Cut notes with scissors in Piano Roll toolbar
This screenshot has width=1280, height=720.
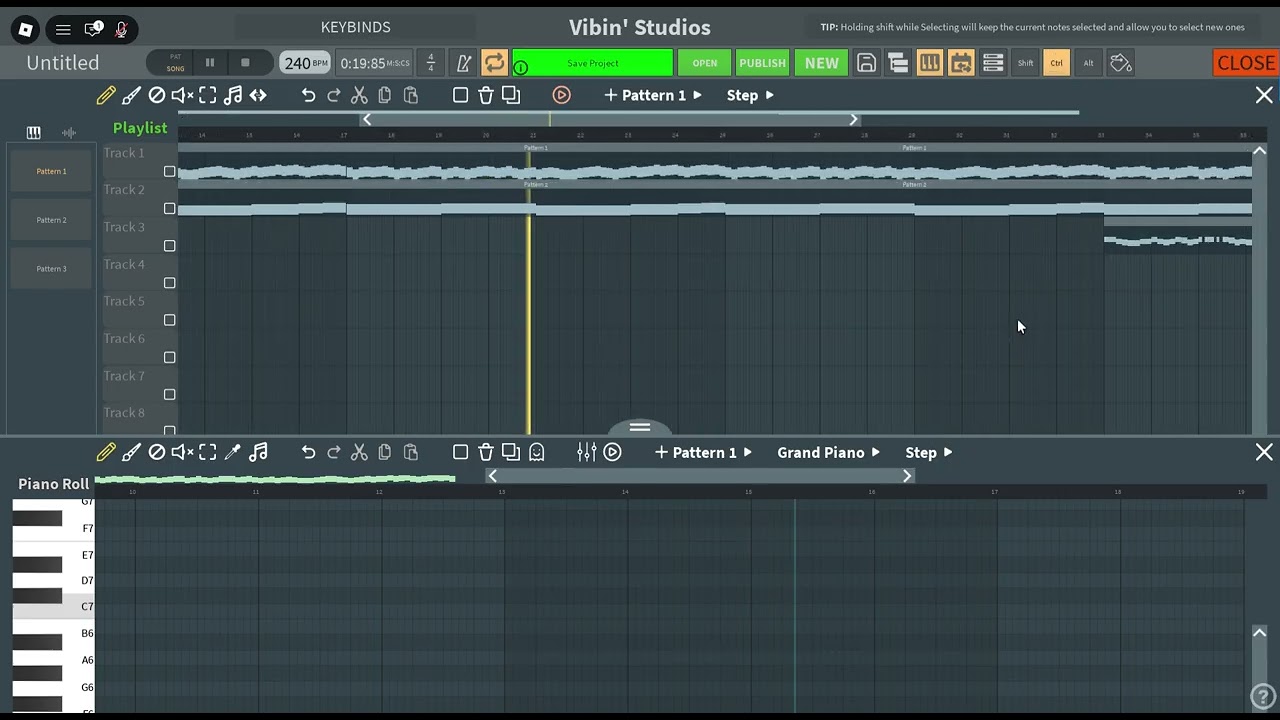pos(359,452)
